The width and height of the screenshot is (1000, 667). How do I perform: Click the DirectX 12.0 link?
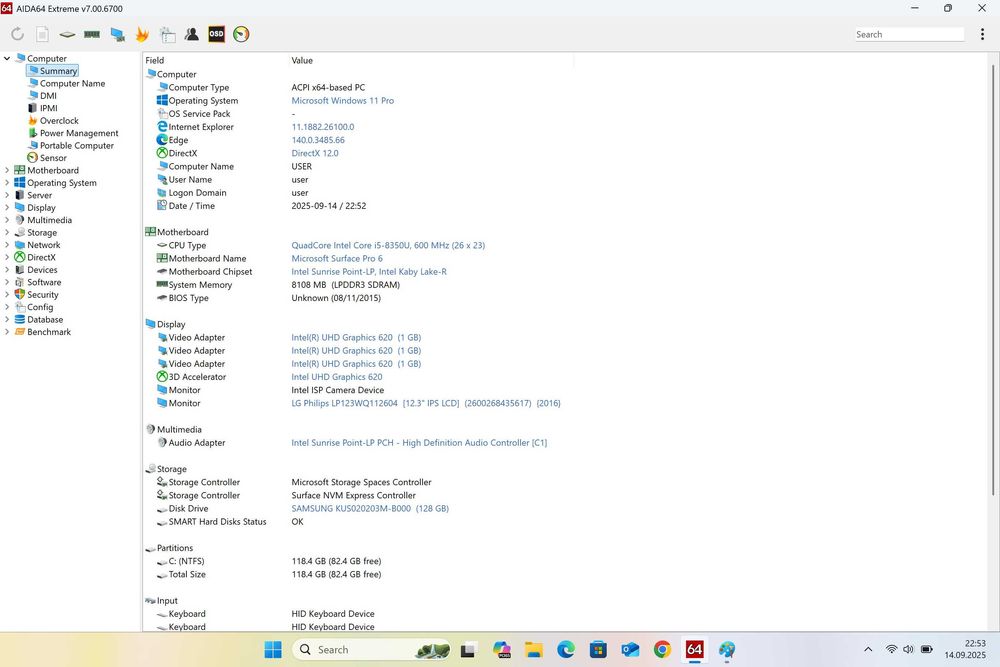[x=315, y=153]
